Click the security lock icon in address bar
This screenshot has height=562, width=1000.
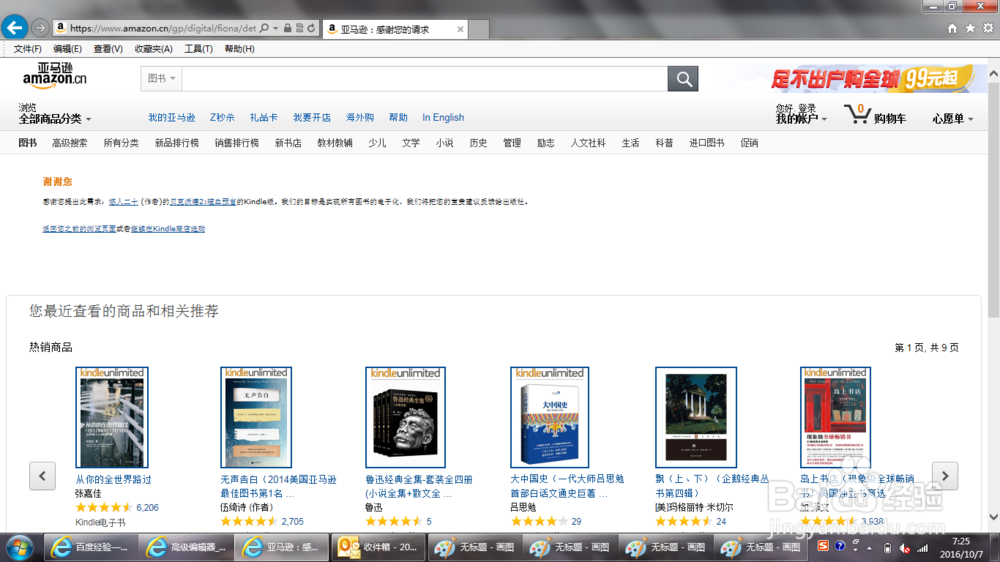click(x=288, y=28)
